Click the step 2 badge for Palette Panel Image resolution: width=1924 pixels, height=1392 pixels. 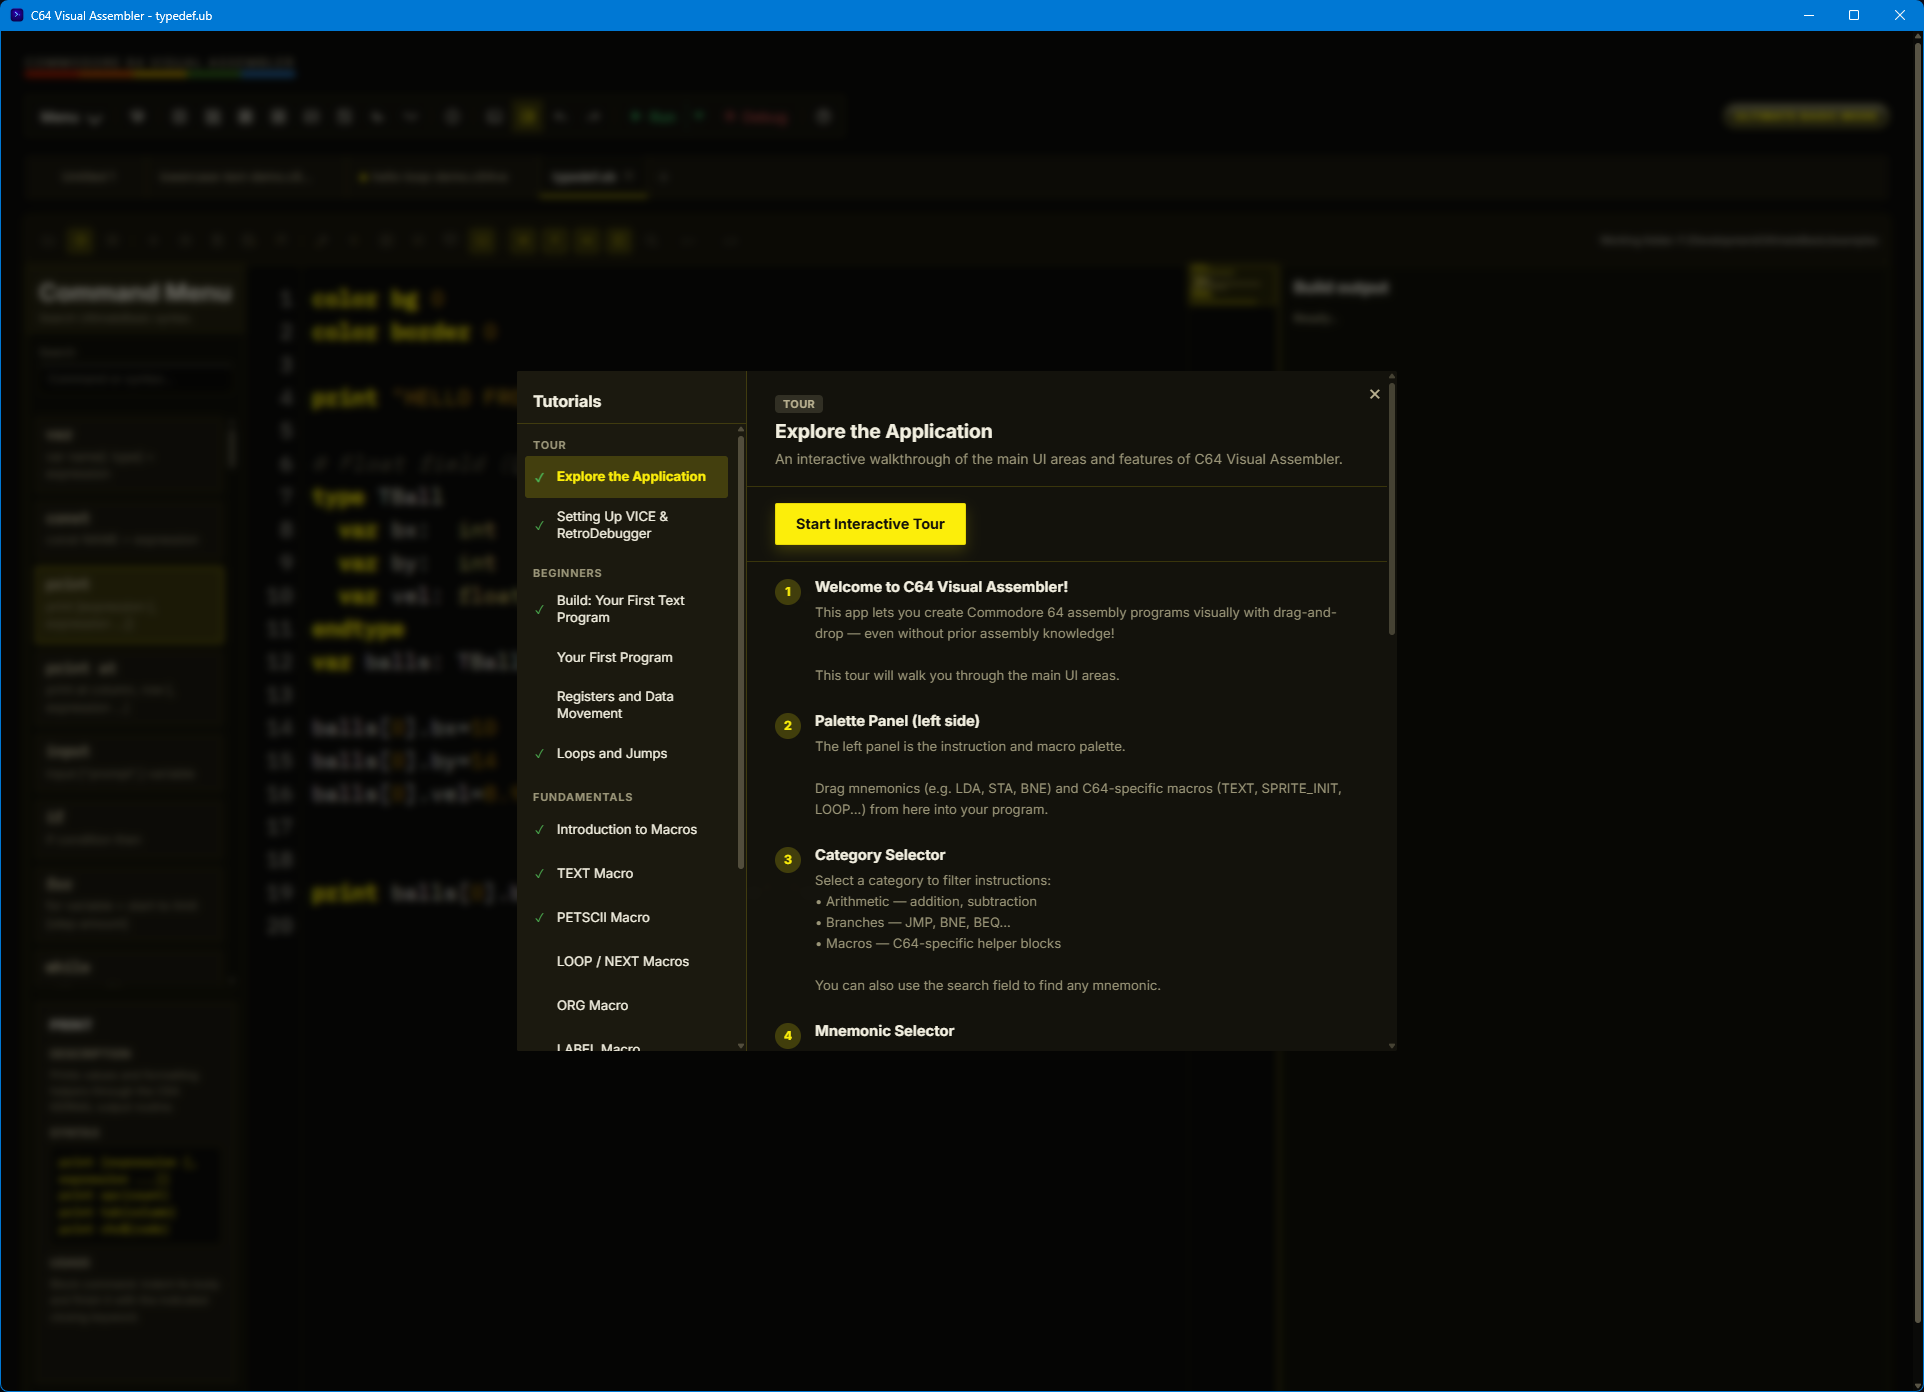788,726
